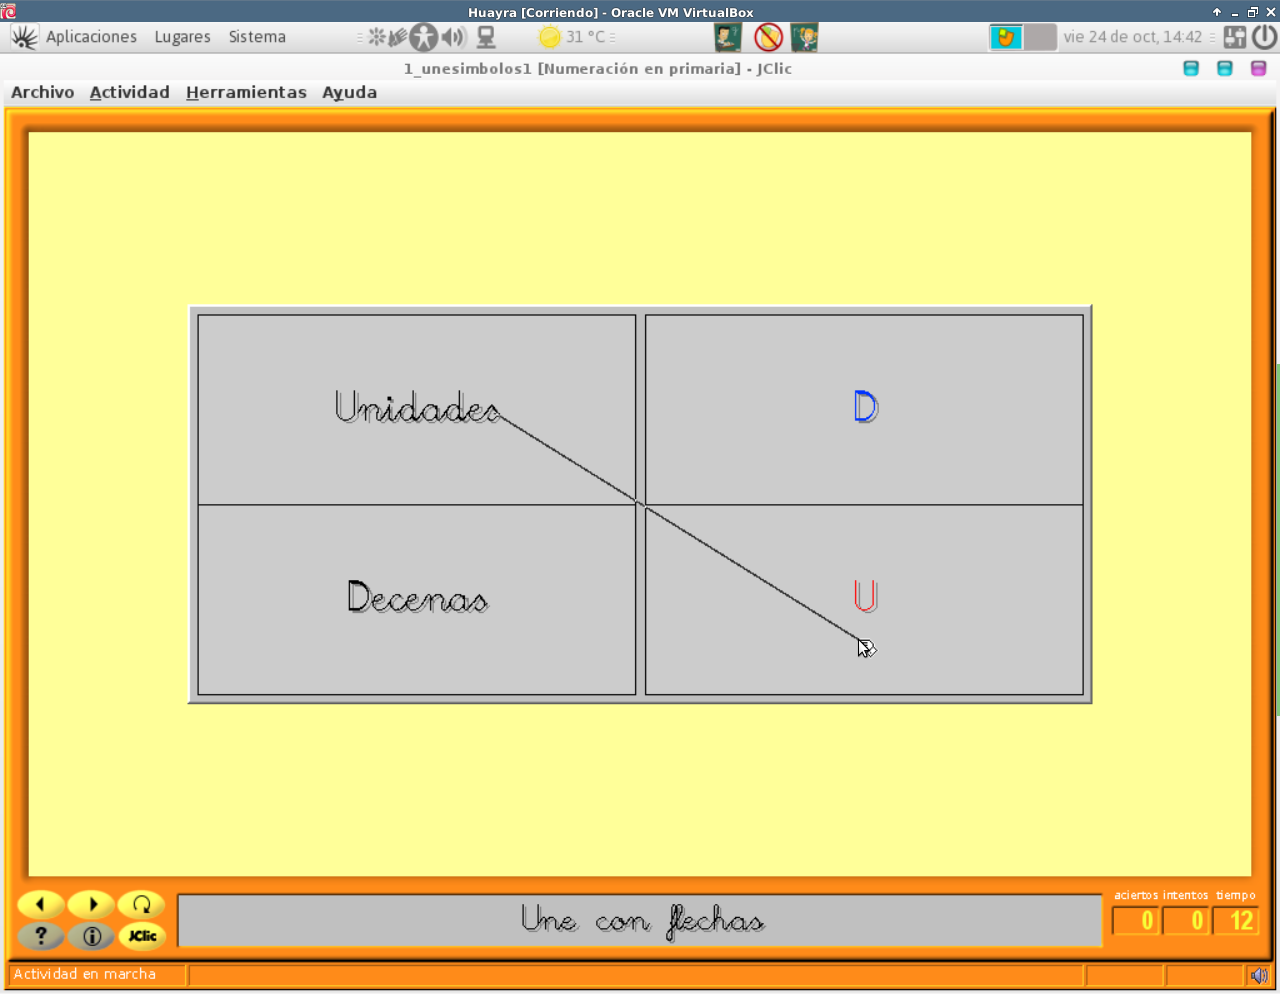Expand the Ayuda menu
This screenshot has height=994, width=1280.
click(349, 92)
